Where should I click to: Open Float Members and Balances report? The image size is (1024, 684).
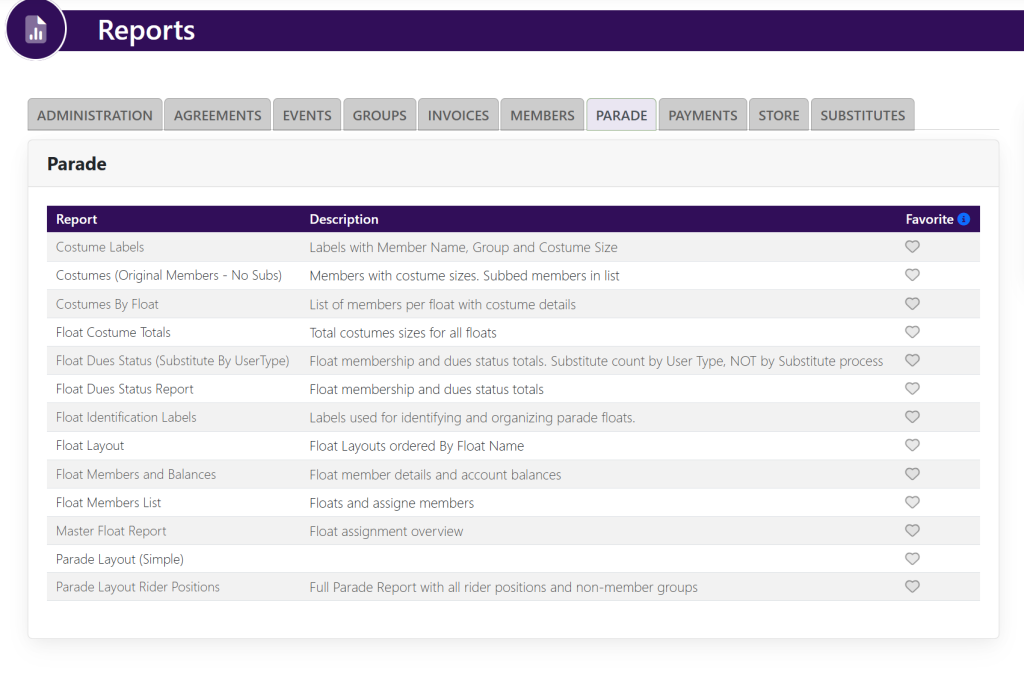pyautogui.click(x=136, y=474)
